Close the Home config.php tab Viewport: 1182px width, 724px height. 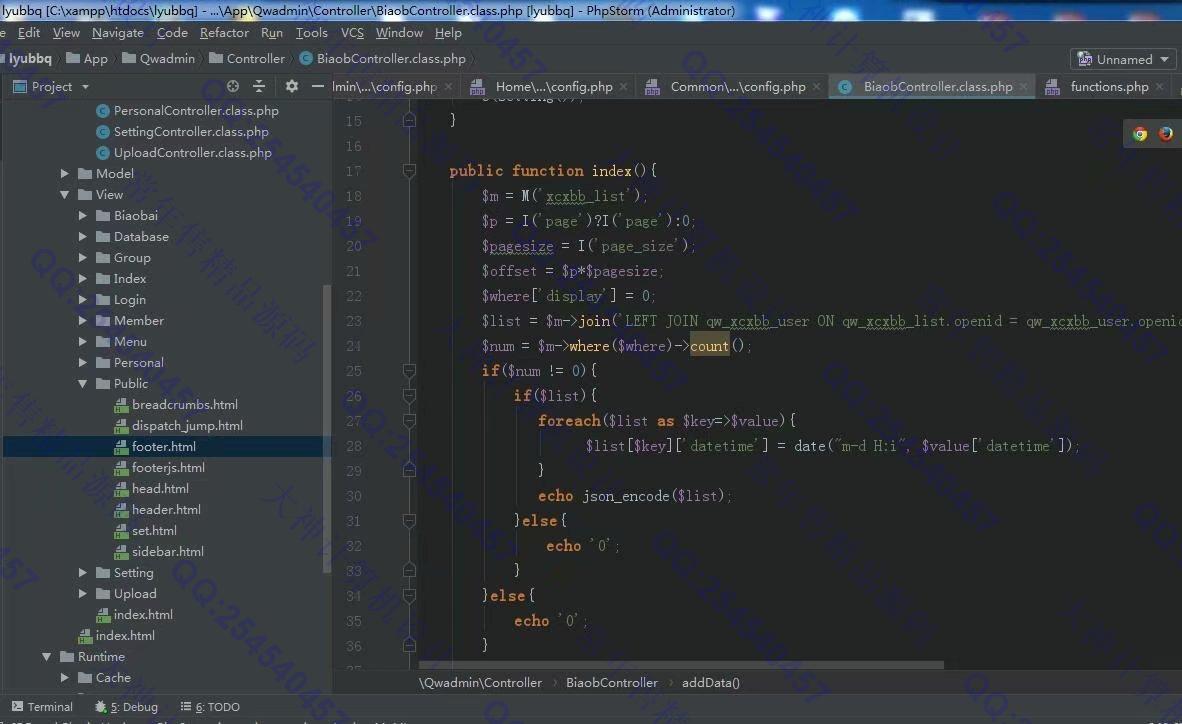click(623, 87)
